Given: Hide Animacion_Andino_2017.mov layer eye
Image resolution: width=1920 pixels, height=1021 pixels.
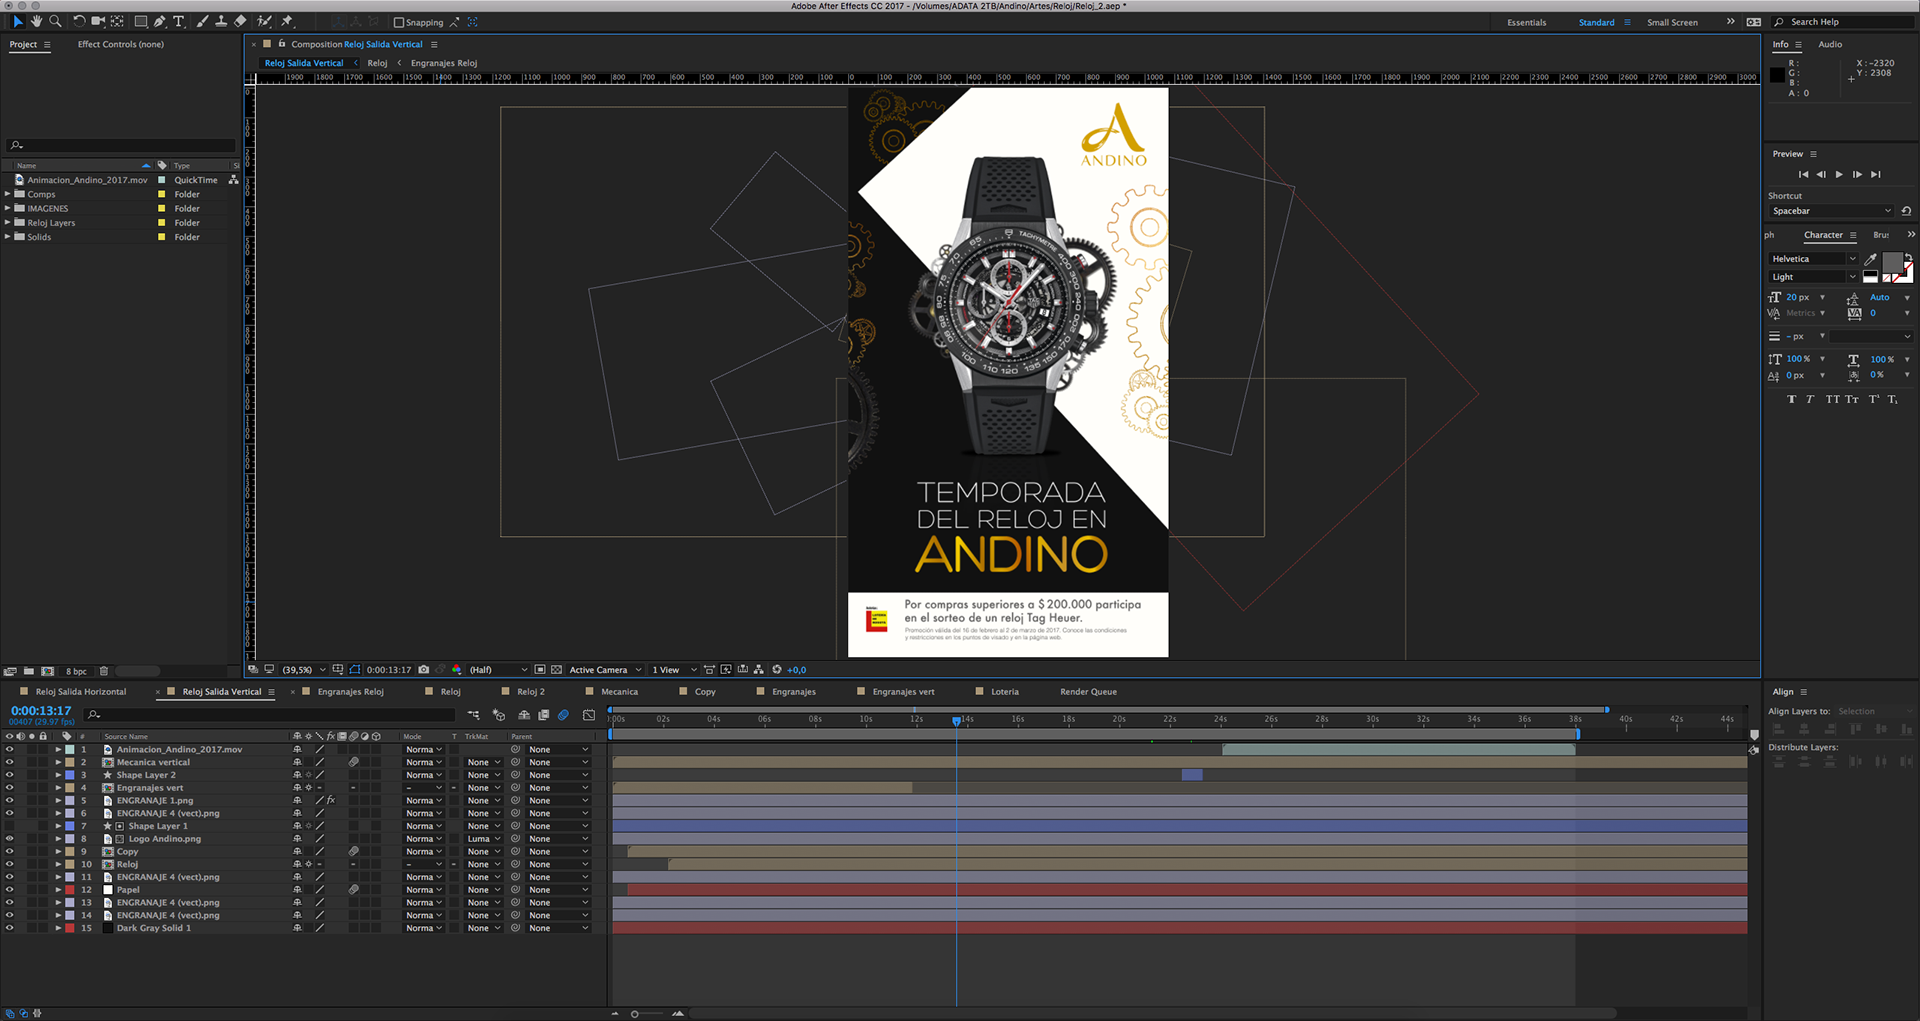Looking at the screenshot, I should [9, 749].
